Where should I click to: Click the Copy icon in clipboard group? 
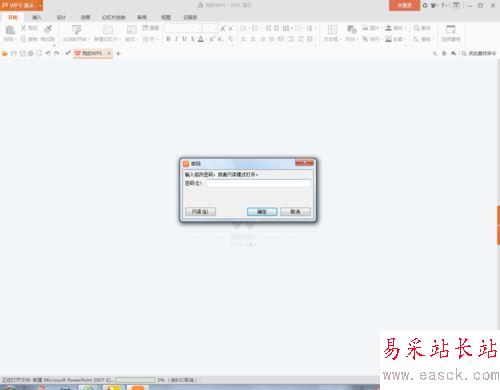pyautogui.click(x=23, y=39)
